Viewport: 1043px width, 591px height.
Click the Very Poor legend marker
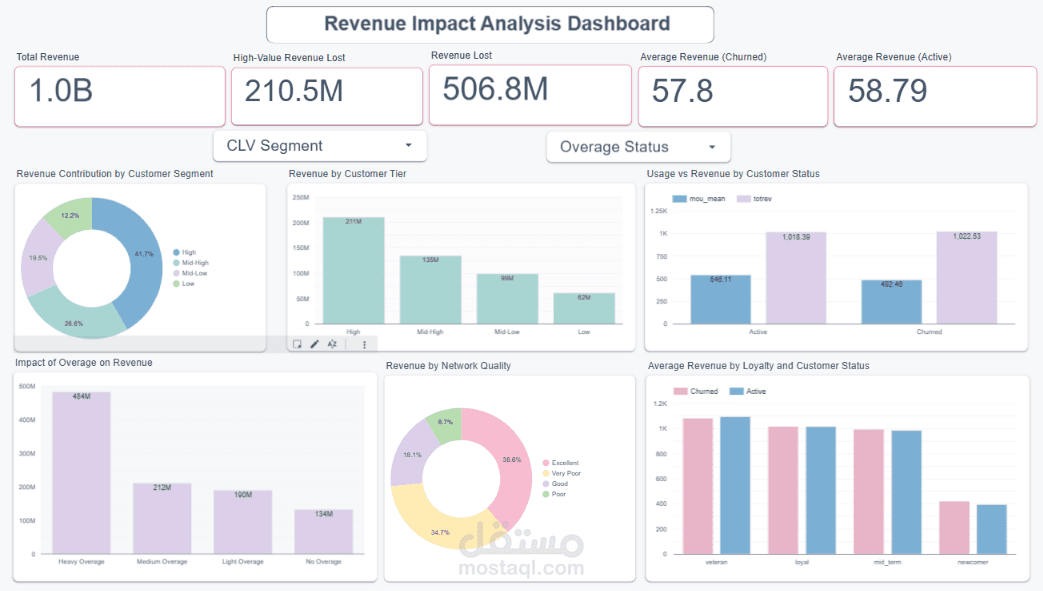[546, 473]
